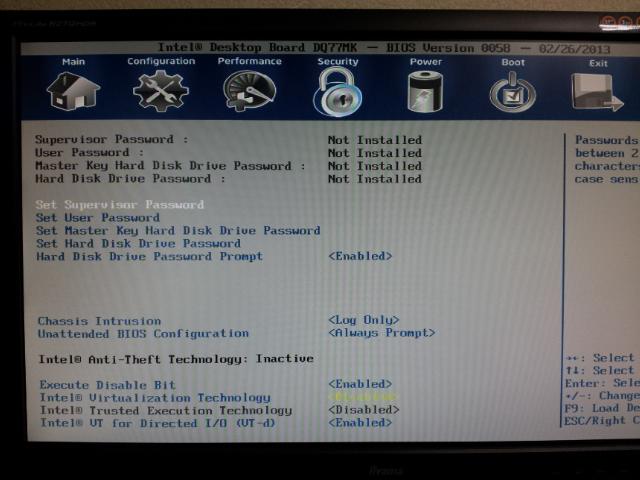Click the ESC/Right Click hint

tap(602, 421)
